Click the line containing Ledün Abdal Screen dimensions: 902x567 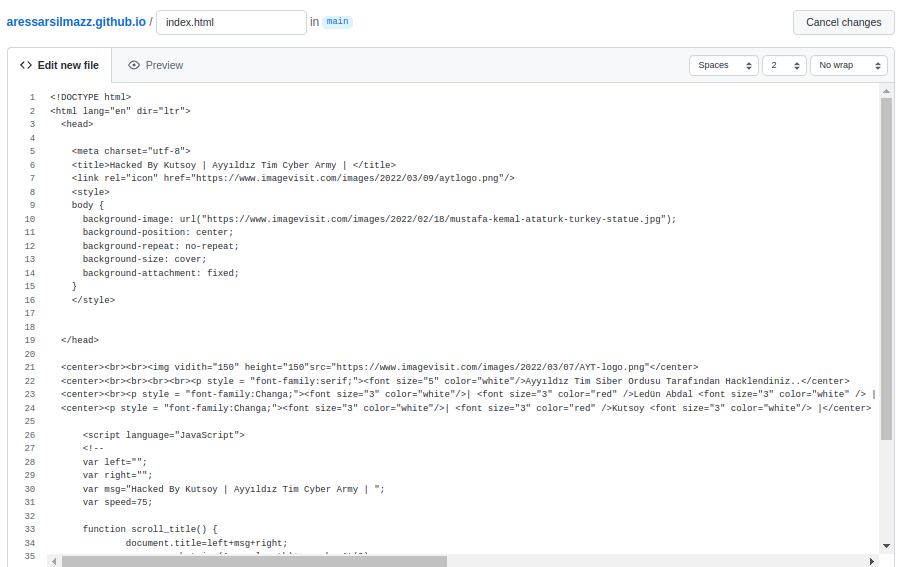(468, 394)
